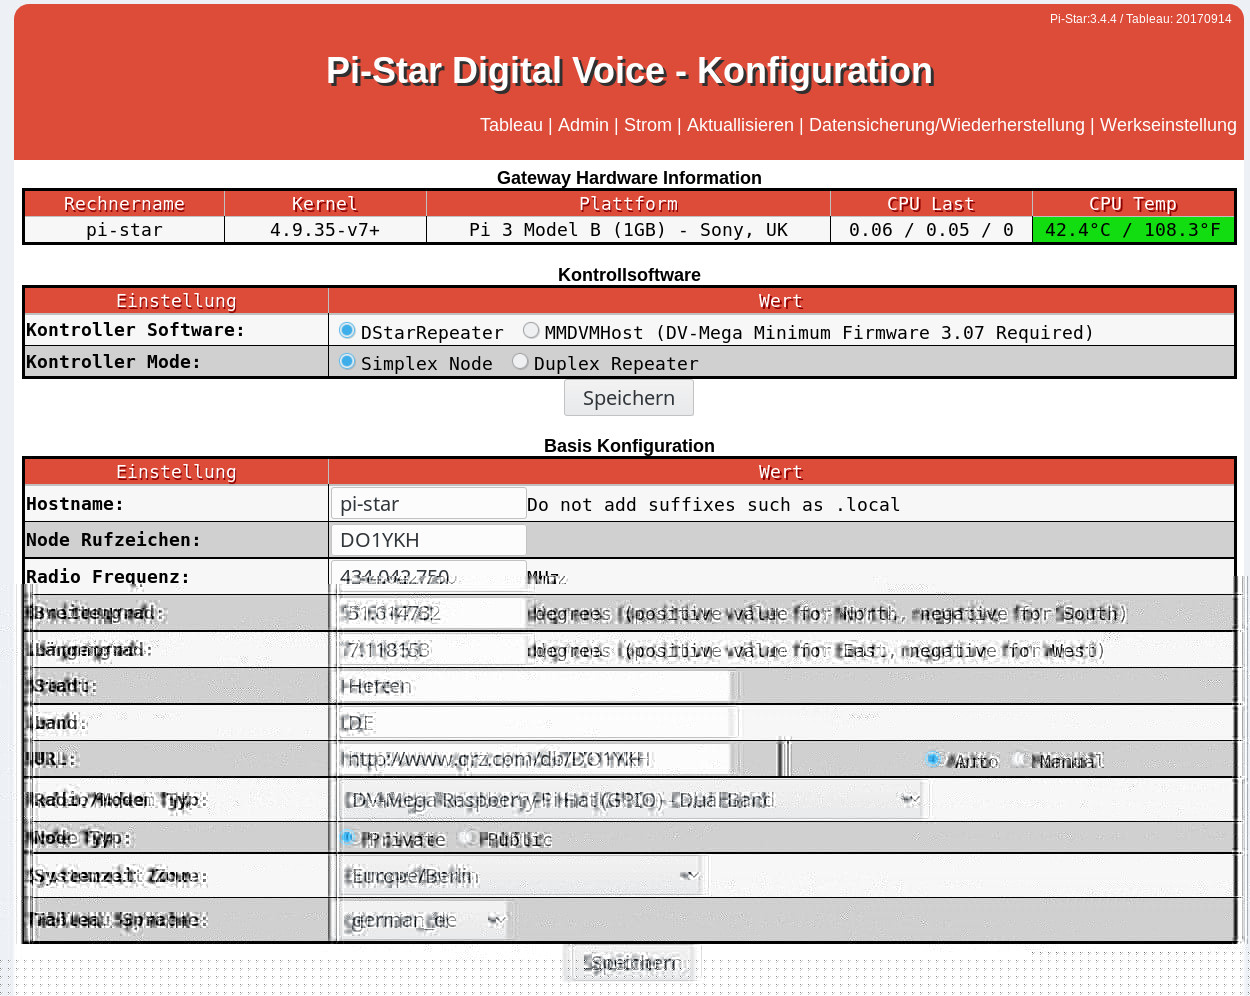
Task: Open the Tableau Sprache language dropdown
Action: pyautogui.click(x=424, y=920)
